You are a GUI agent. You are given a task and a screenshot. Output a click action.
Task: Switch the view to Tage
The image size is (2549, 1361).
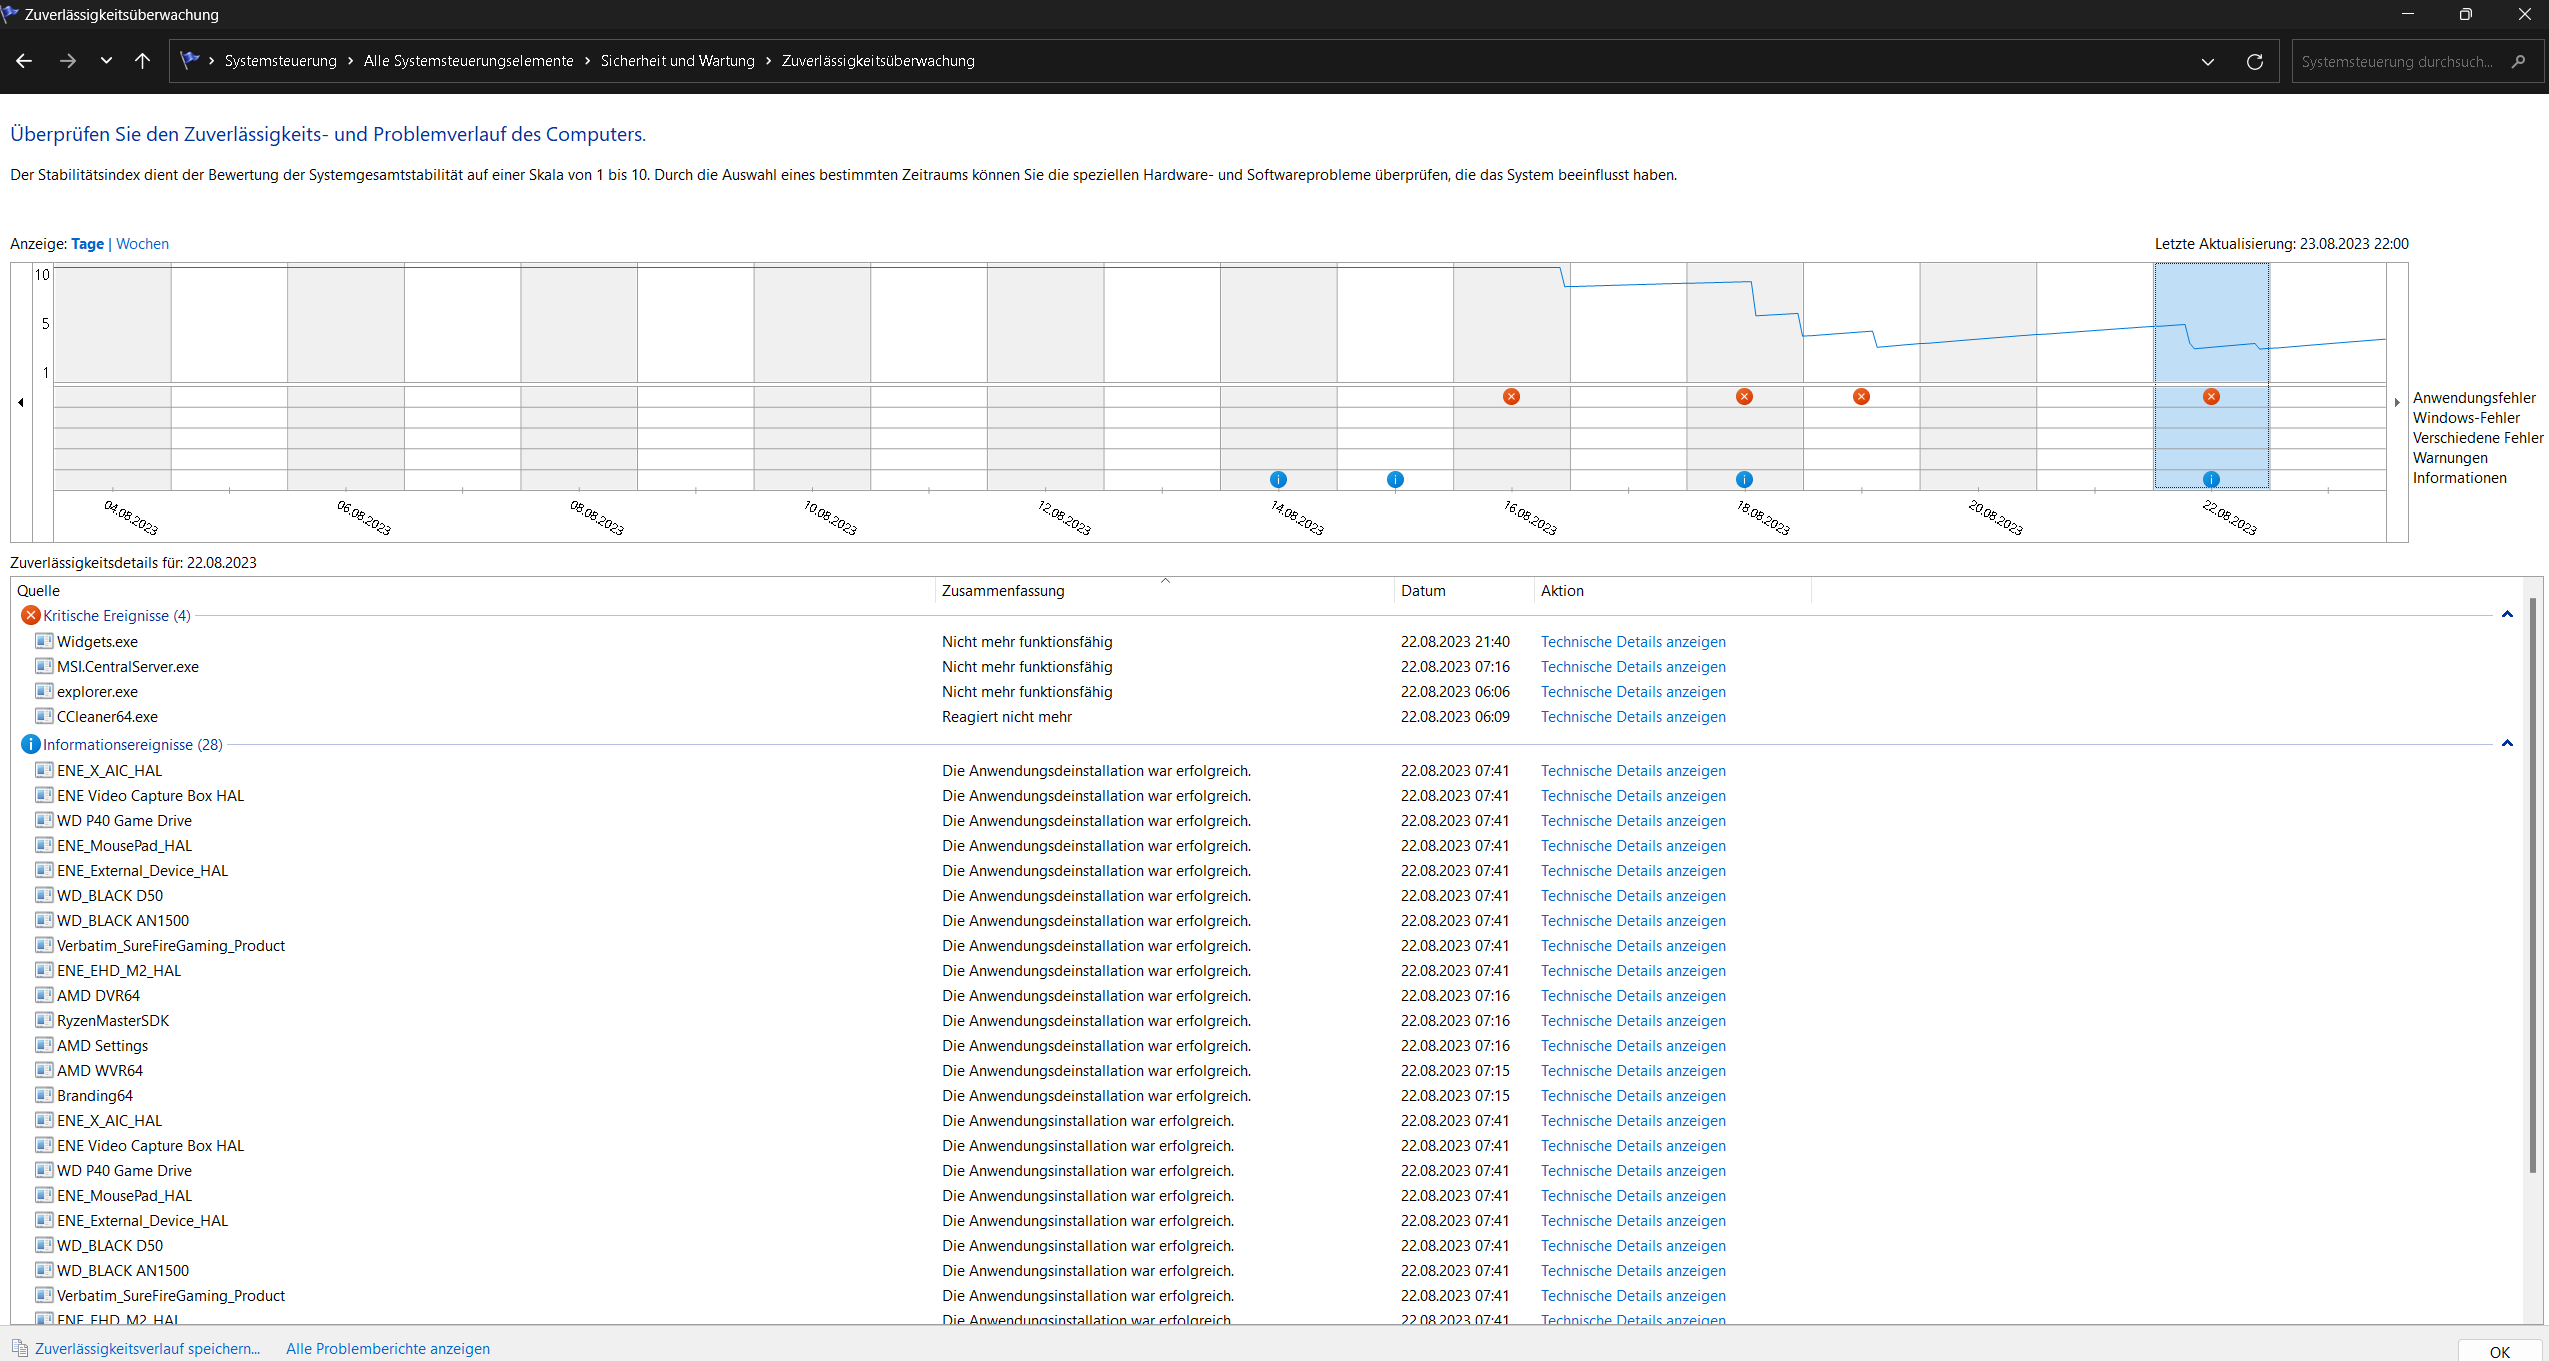[87, 244]
